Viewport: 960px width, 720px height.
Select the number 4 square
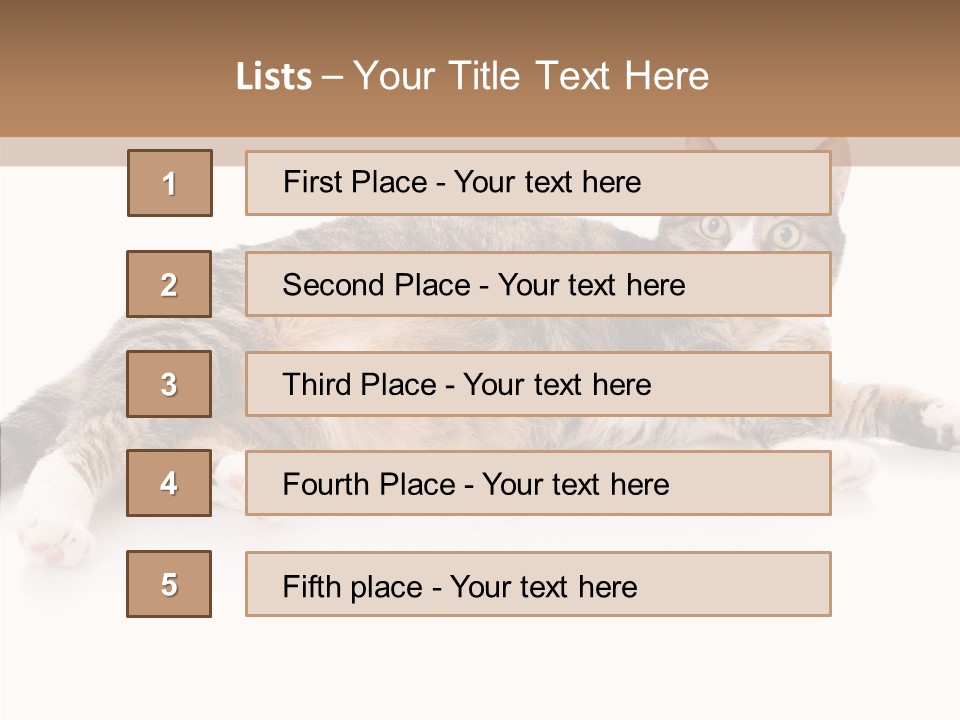pos(169,483)
